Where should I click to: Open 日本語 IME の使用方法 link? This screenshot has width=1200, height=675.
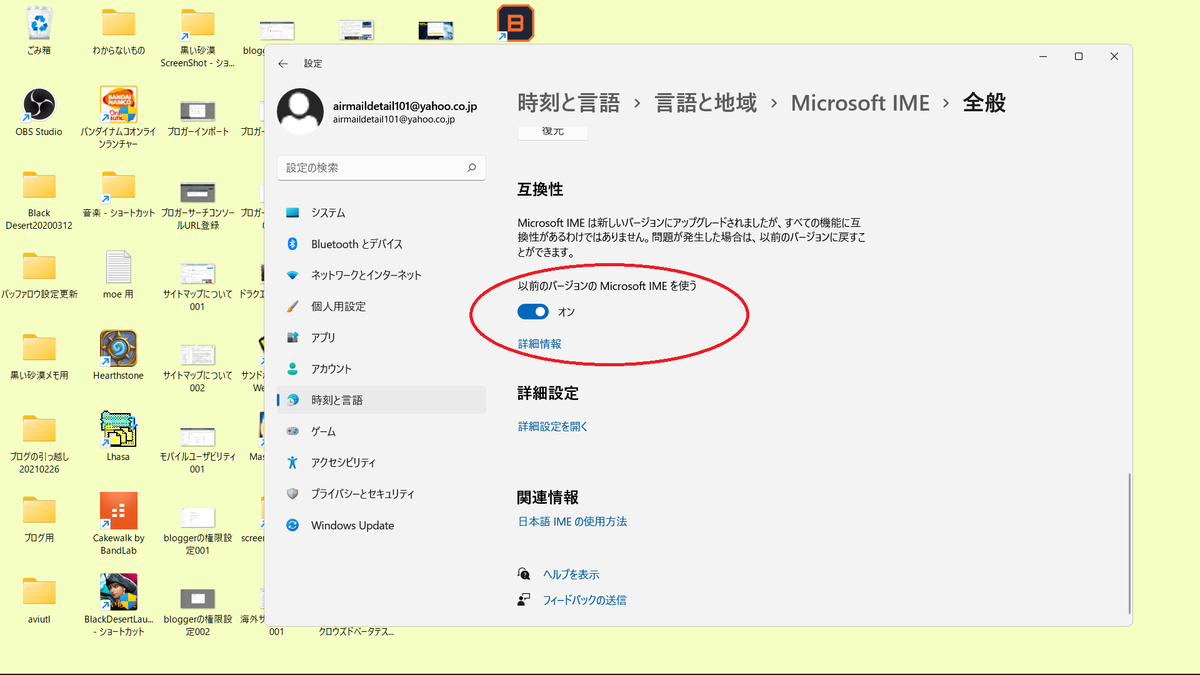pyautogui.click(x=572, y=522)
